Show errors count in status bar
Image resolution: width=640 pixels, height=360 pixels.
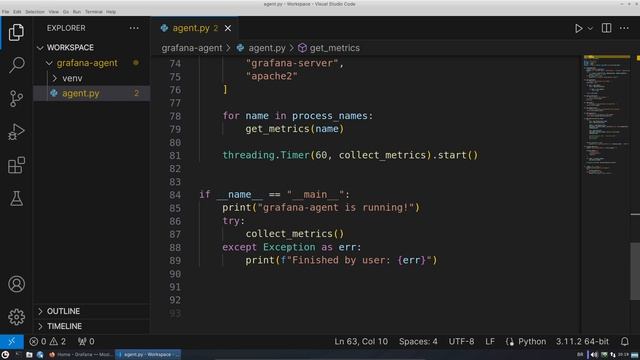38,341
